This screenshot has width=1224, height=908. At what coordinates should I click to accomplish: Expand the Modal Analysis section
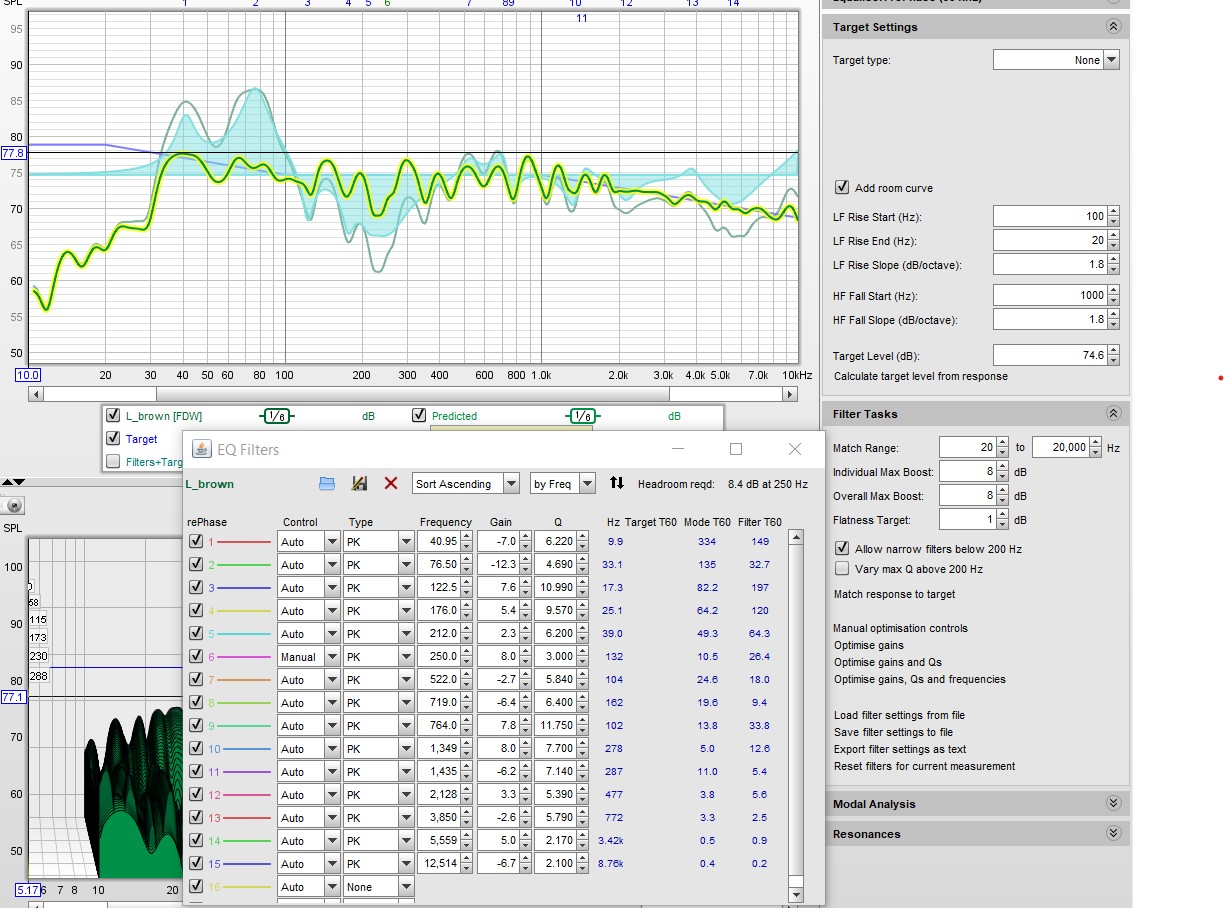coord(1113,804)
